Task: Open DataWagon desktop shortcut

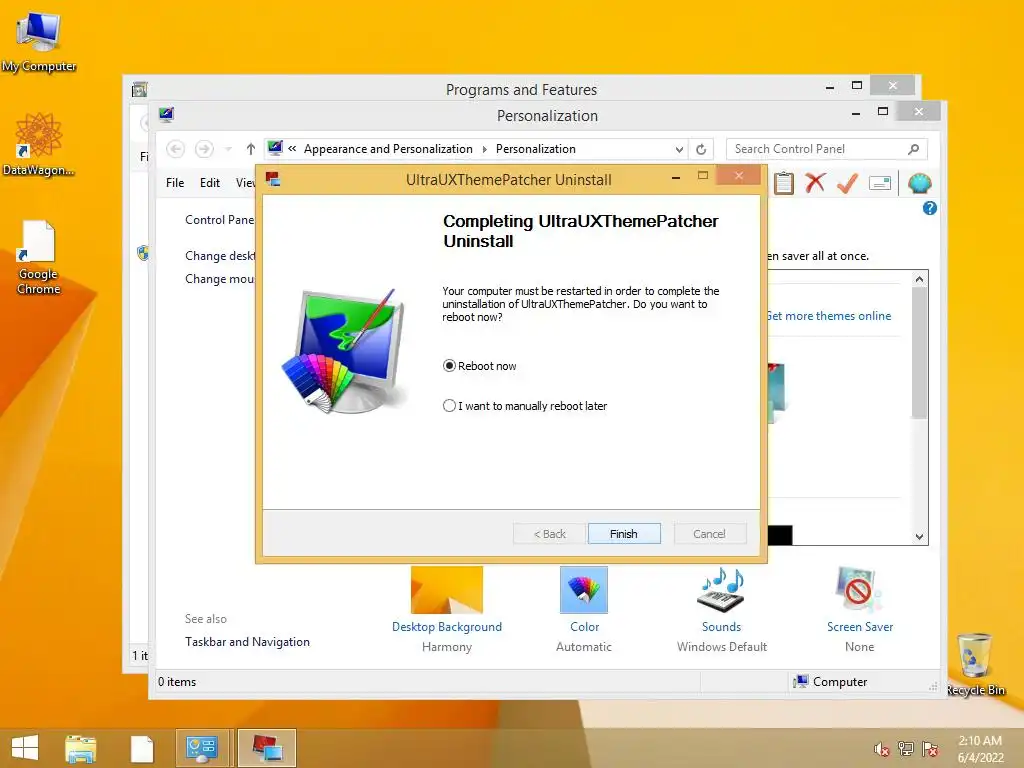Action: click(39, 145)
